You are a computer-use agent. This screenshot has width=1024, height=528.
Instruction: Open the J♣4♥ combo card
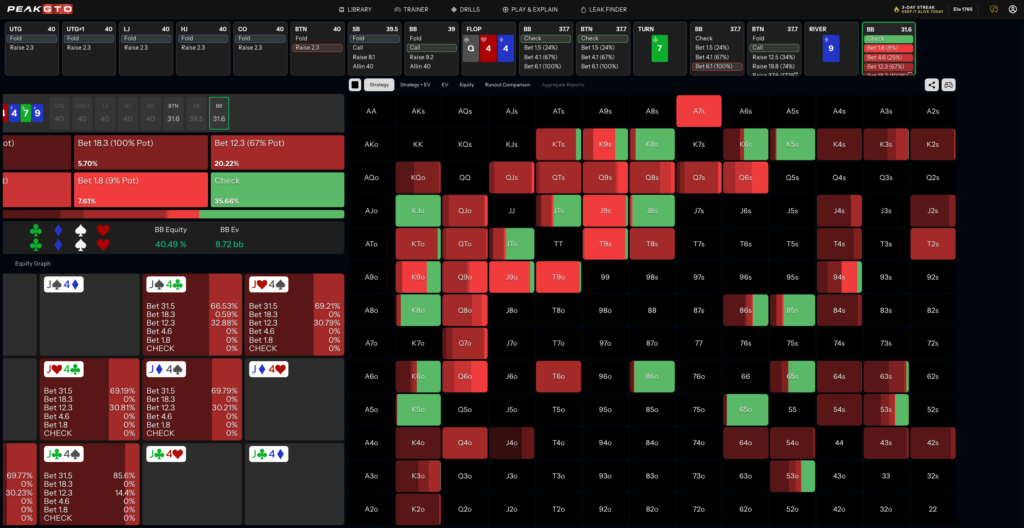tap(192, 484)
